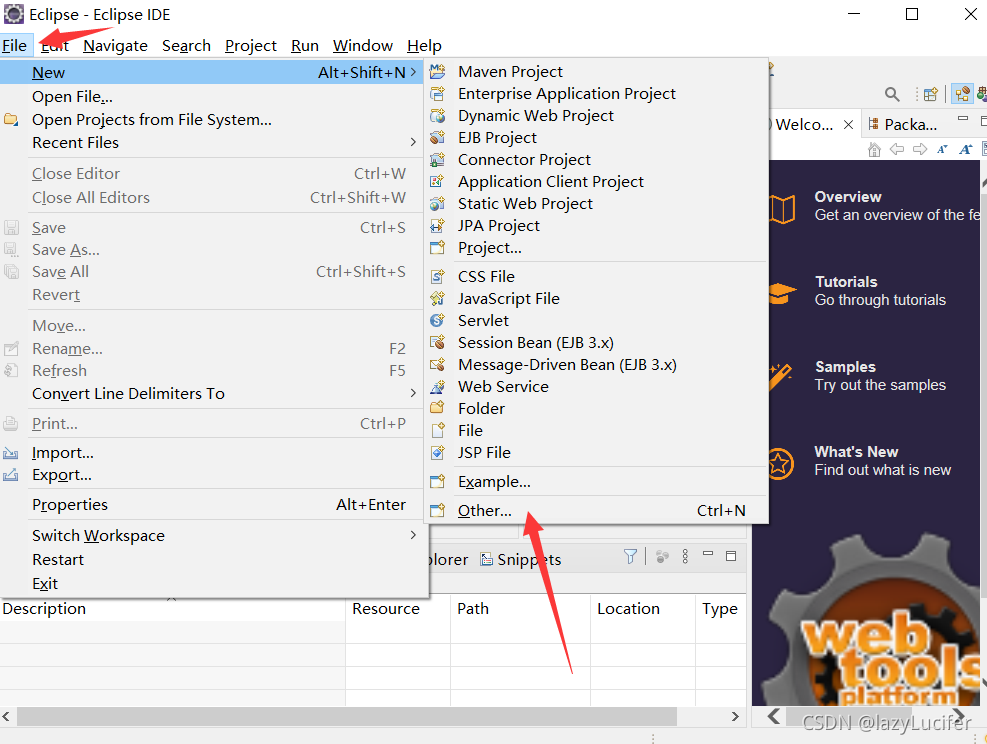
Task: Open the Help menu
Action: point(424,46)
